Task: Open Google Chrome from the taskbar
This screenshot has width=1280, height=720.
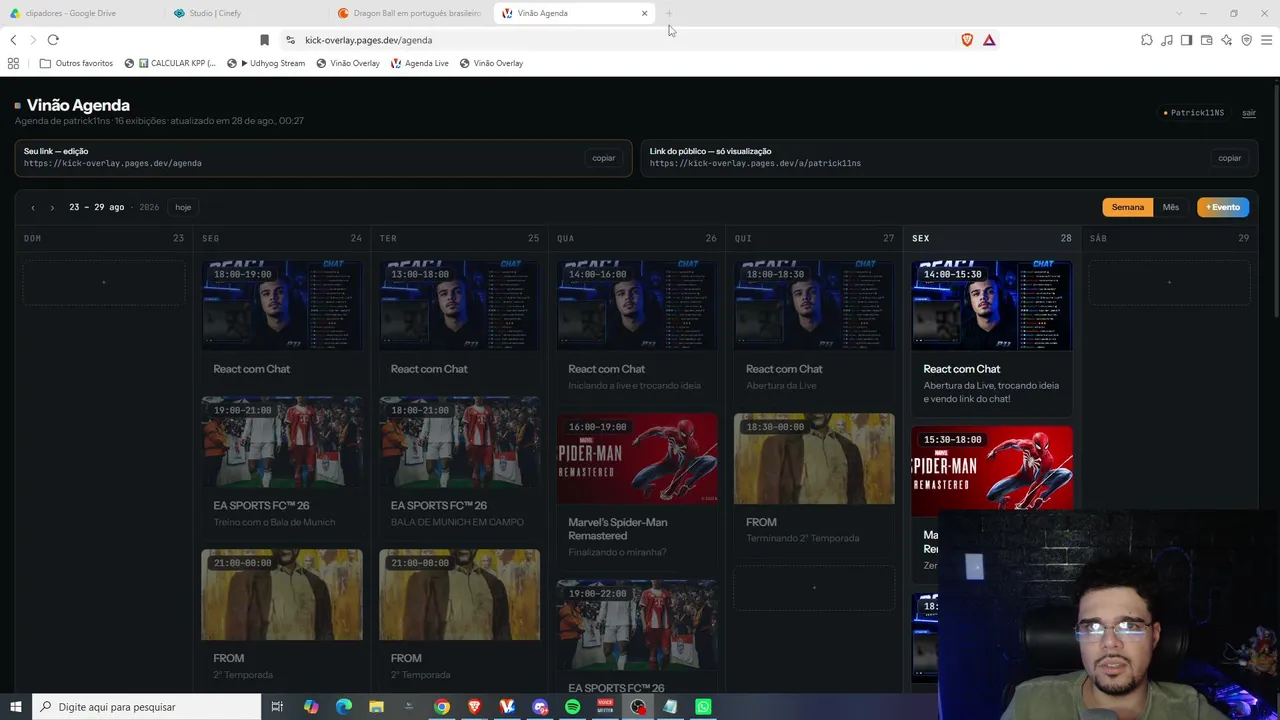Action: (x=442, y=707)
